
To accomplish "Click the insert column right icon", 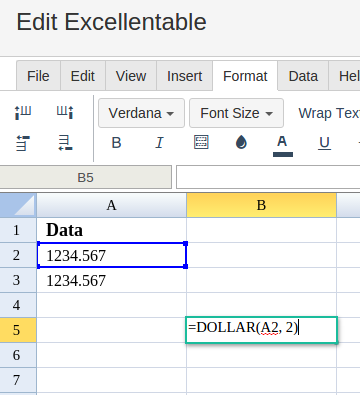I will point(65,112).
